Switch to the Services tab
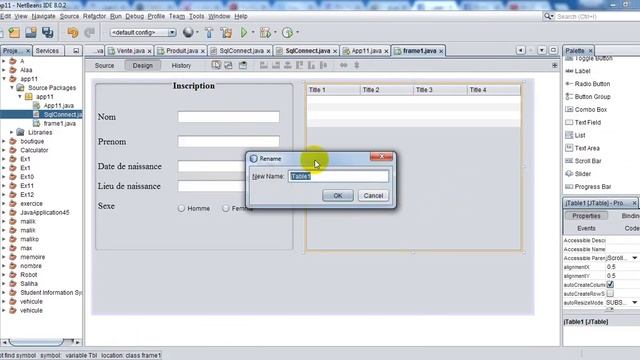The image size is (640, 360). 47,51
